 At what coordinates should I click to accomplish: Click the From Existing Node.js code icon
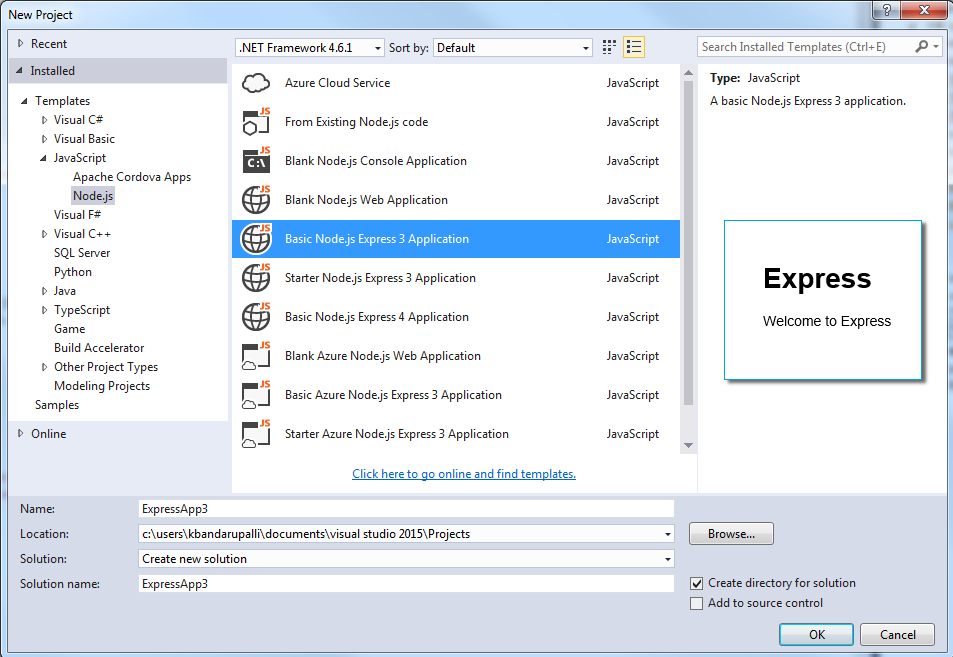coord(256,122)
